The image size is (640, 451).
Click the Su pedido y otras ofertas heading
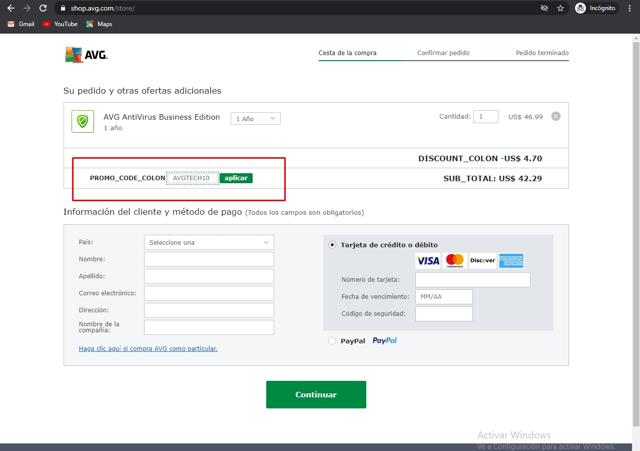click(x=142, y=91)
